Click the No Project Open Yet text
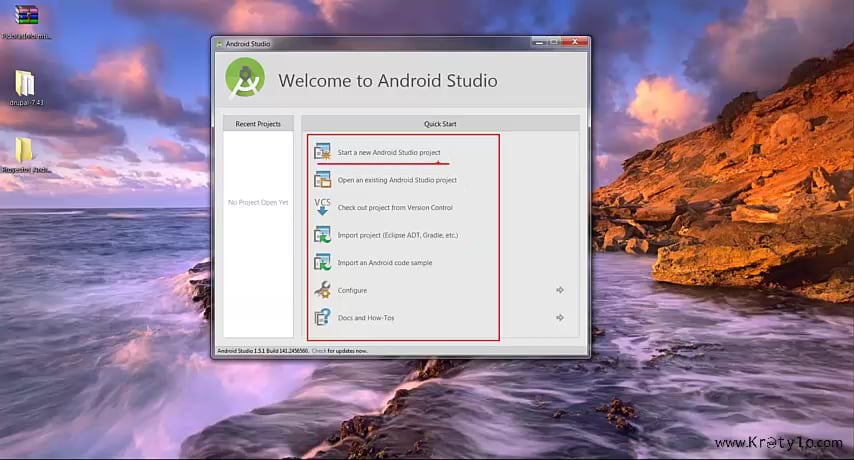The width and height of the screenshot is (854, 460). 258,203
